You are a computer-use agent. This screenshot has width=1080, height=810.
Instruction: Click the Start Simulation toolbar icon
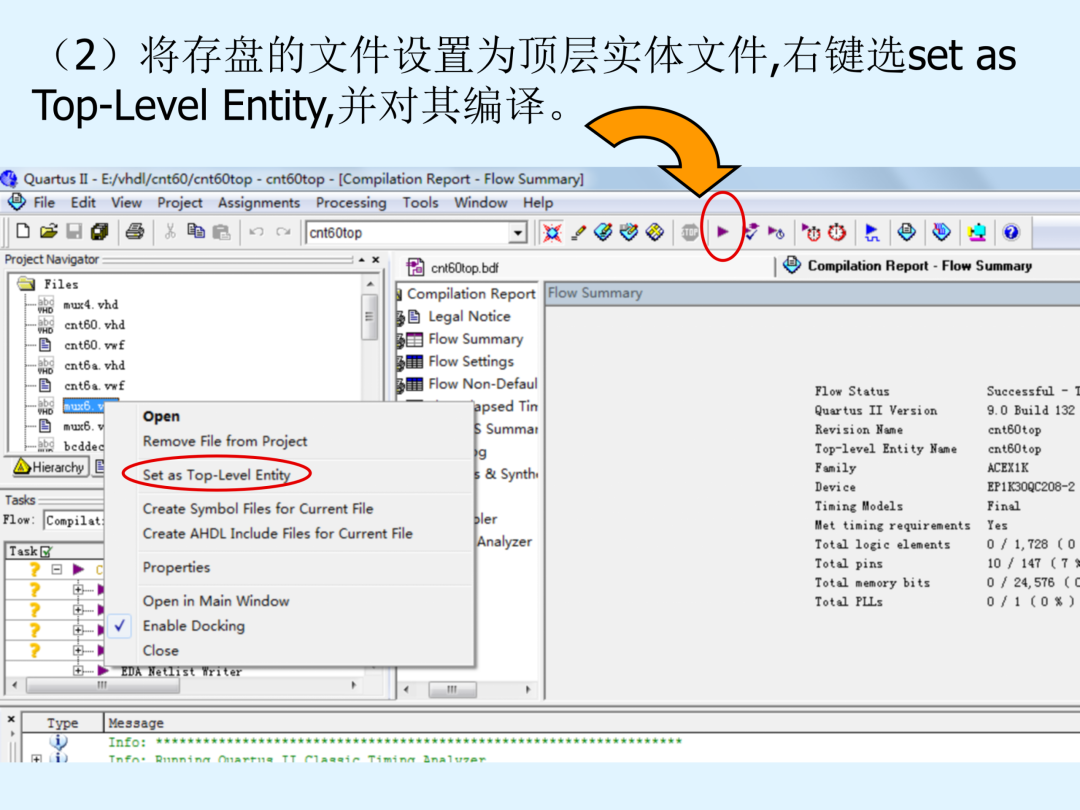pos(872,233)
